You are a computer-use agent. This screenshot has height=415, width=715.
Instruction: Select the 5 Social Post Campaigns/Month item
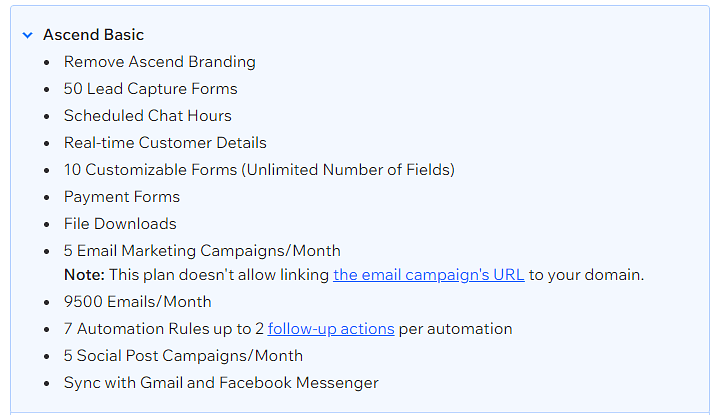(183, 356)
